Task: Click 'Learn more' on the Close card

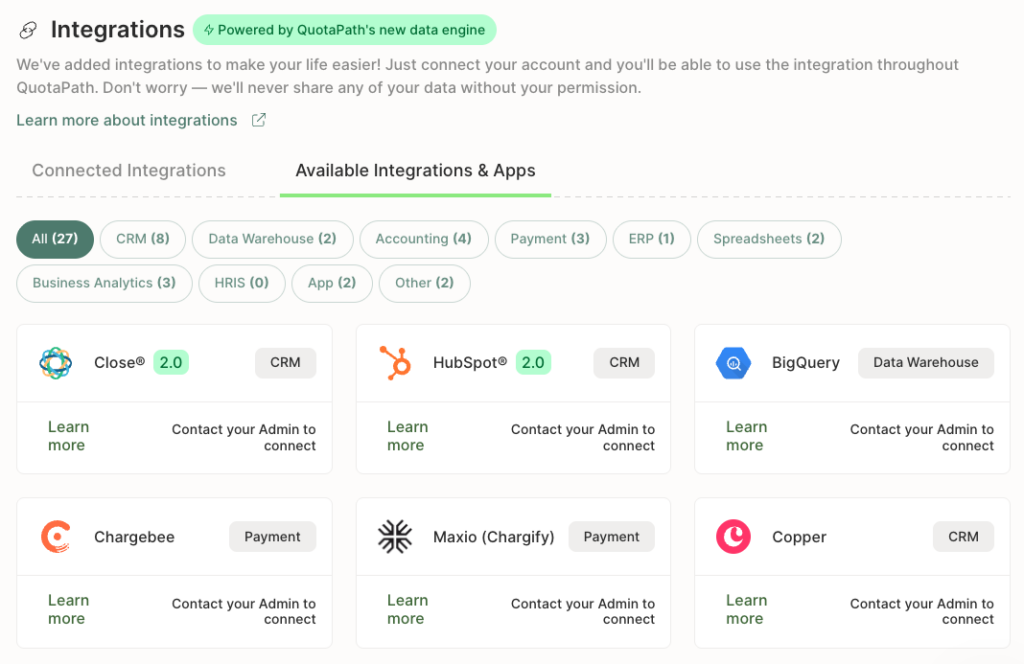Action: [x=68, y=437]
